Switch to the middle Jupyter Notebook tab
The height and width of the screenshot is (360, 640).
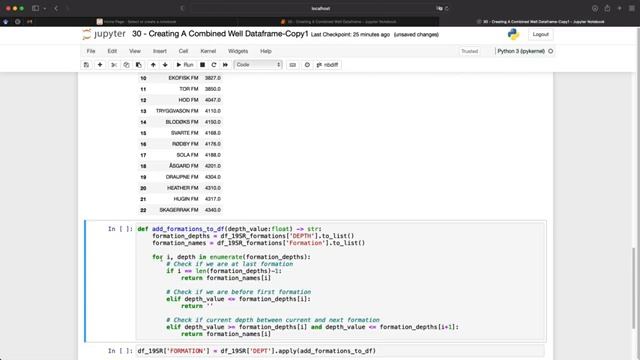coord(339,22)
